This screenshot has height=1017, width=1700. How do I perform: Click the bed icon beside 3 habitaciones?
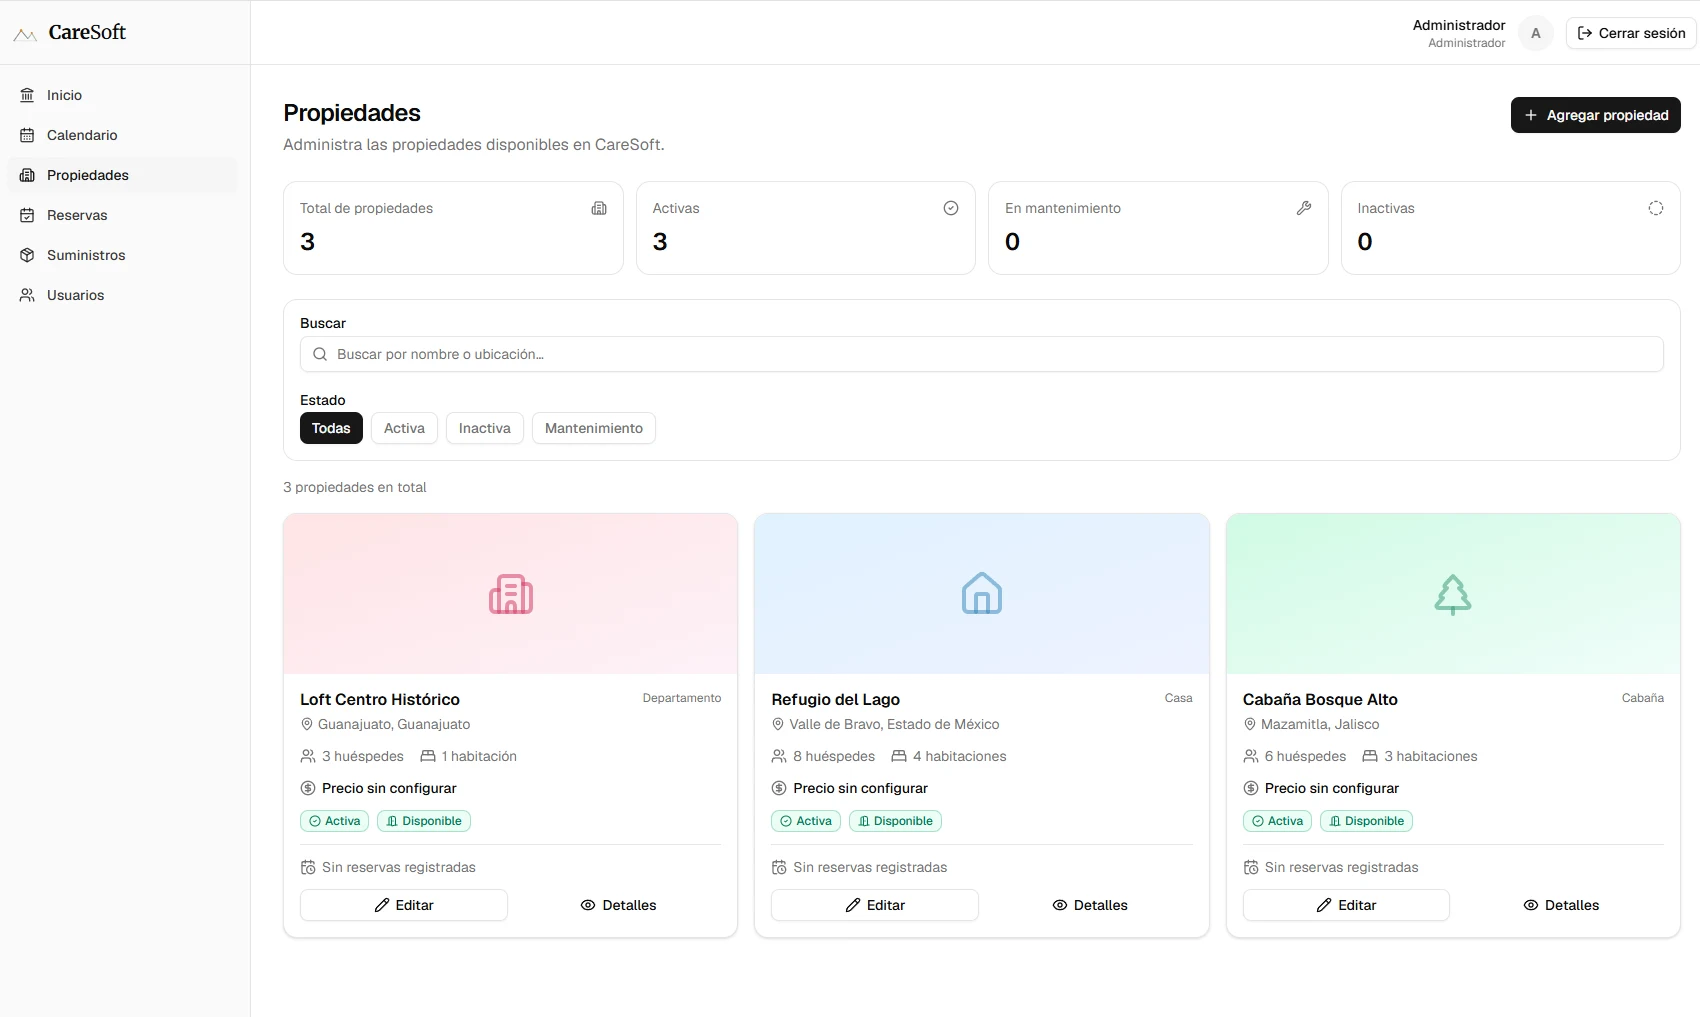click(x=1370, y=756)
